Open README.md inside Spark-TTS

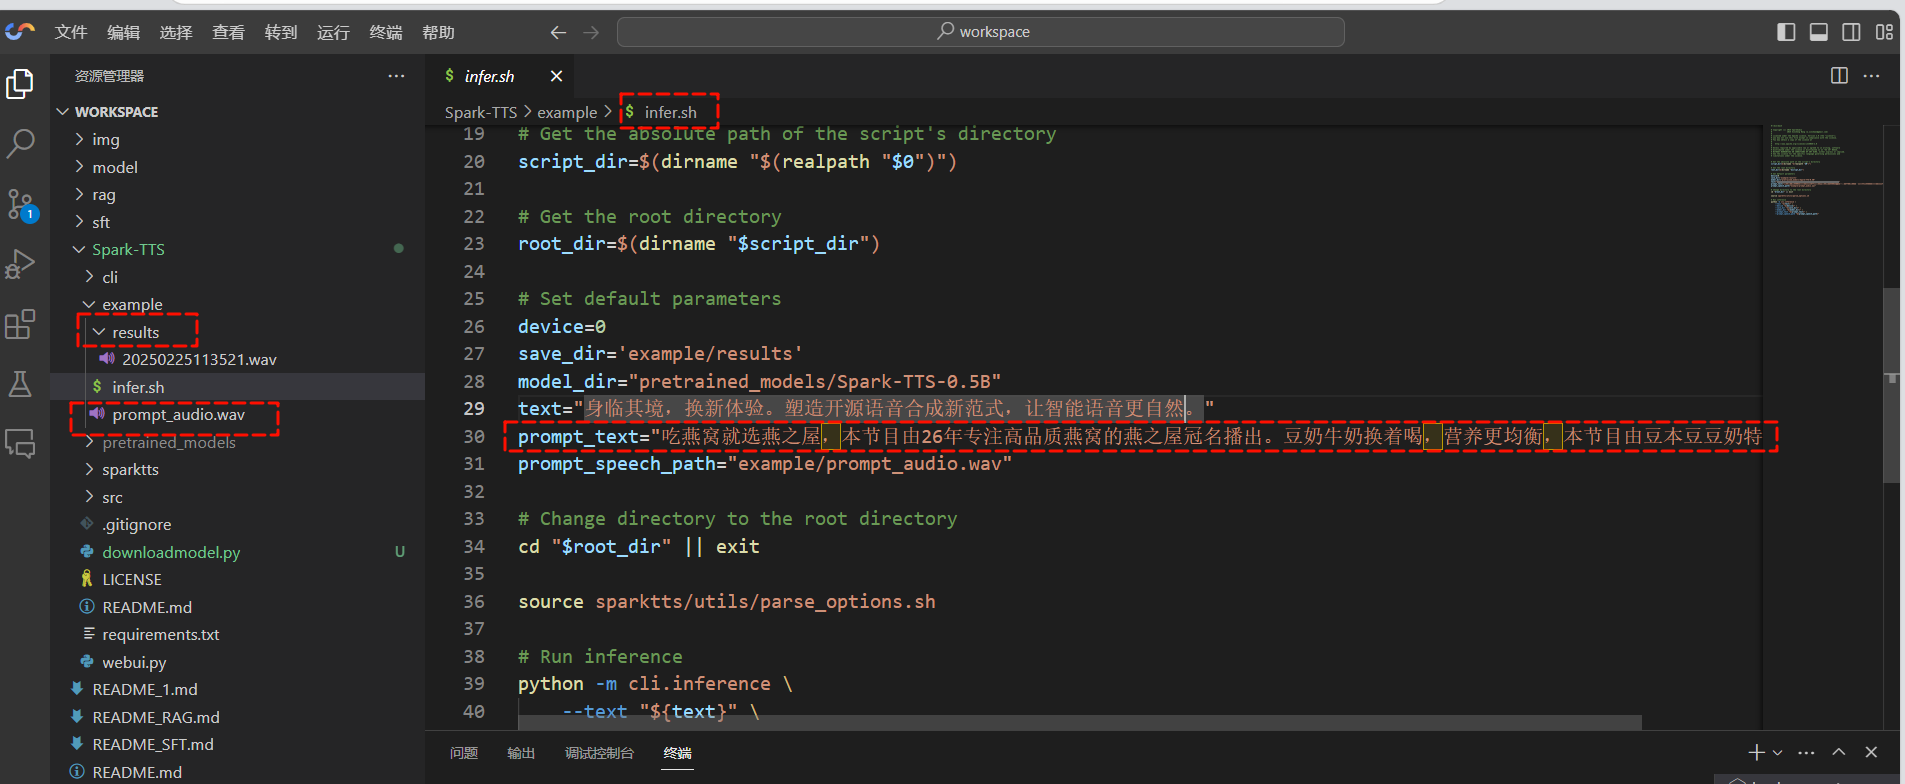(238, 607)
